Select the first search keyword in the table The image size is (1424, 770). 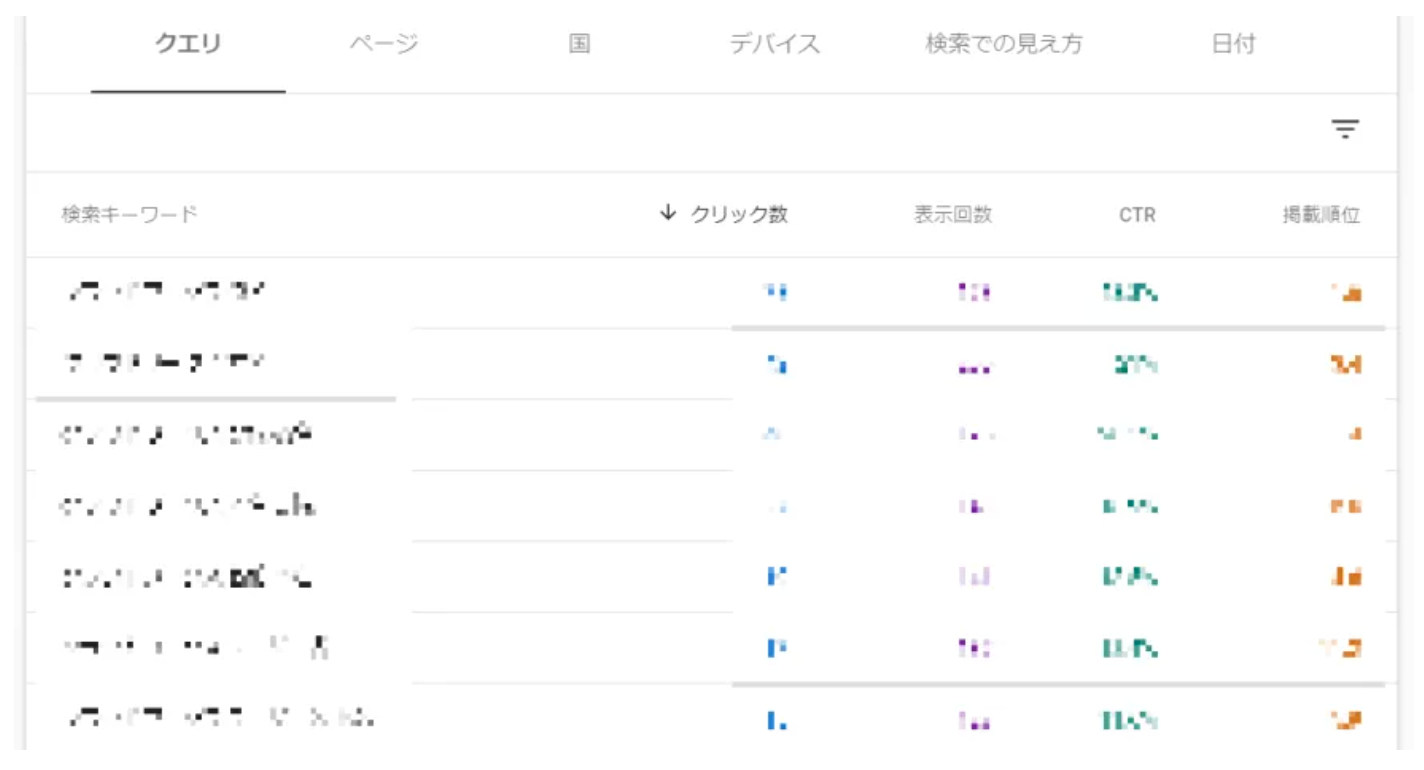[x=166, y=292]
